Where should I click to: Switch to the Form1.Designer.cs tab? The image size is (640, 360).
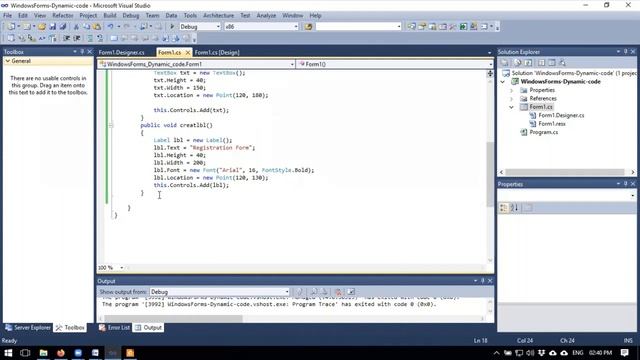pyautogui.click(x=121, y=52)
